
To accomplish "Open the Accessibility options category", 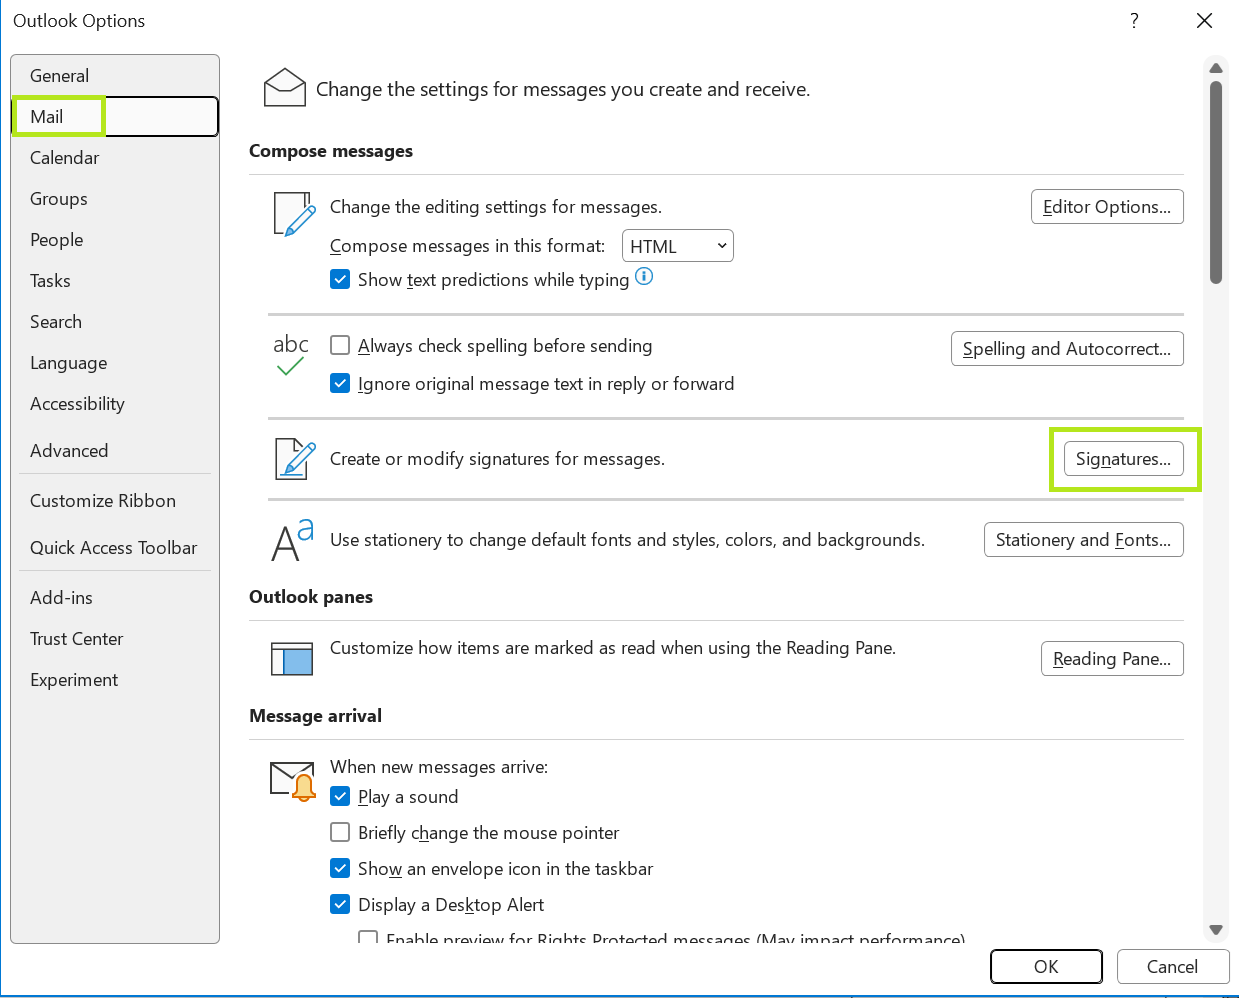I will point(115,404).
